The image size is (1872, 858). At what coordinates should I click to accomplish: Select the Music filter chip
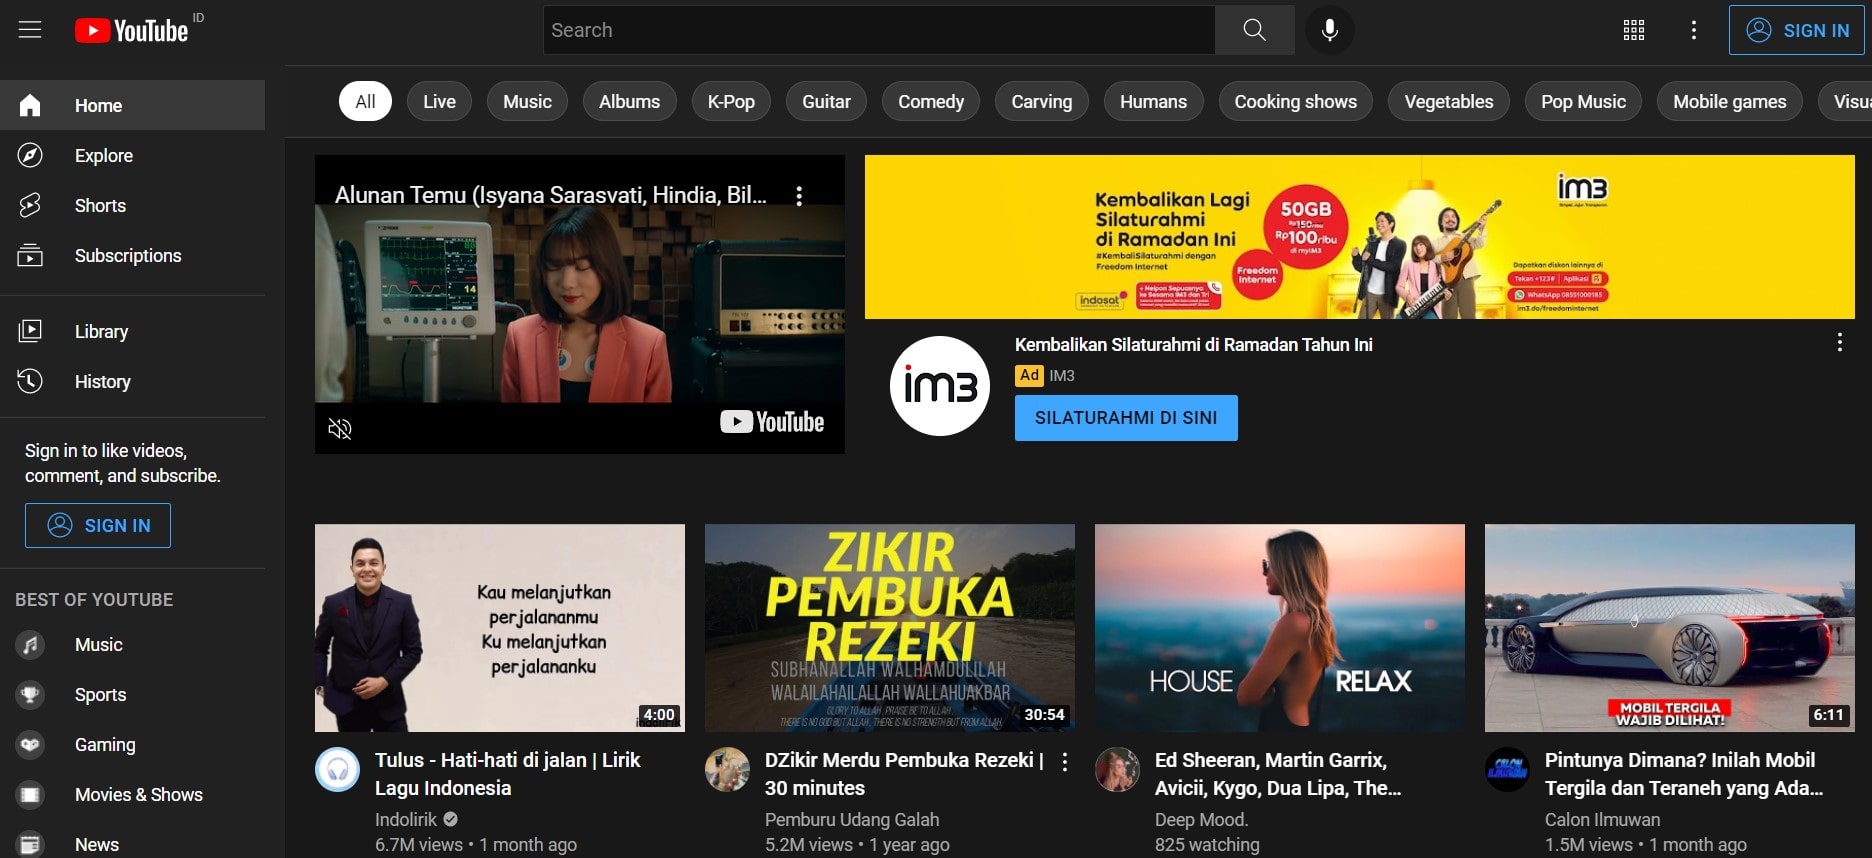coord(527,101)
